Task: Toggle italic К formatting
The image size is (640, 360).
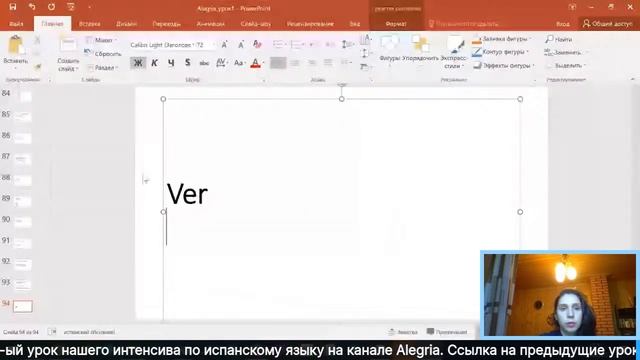Action: point(154,63)
